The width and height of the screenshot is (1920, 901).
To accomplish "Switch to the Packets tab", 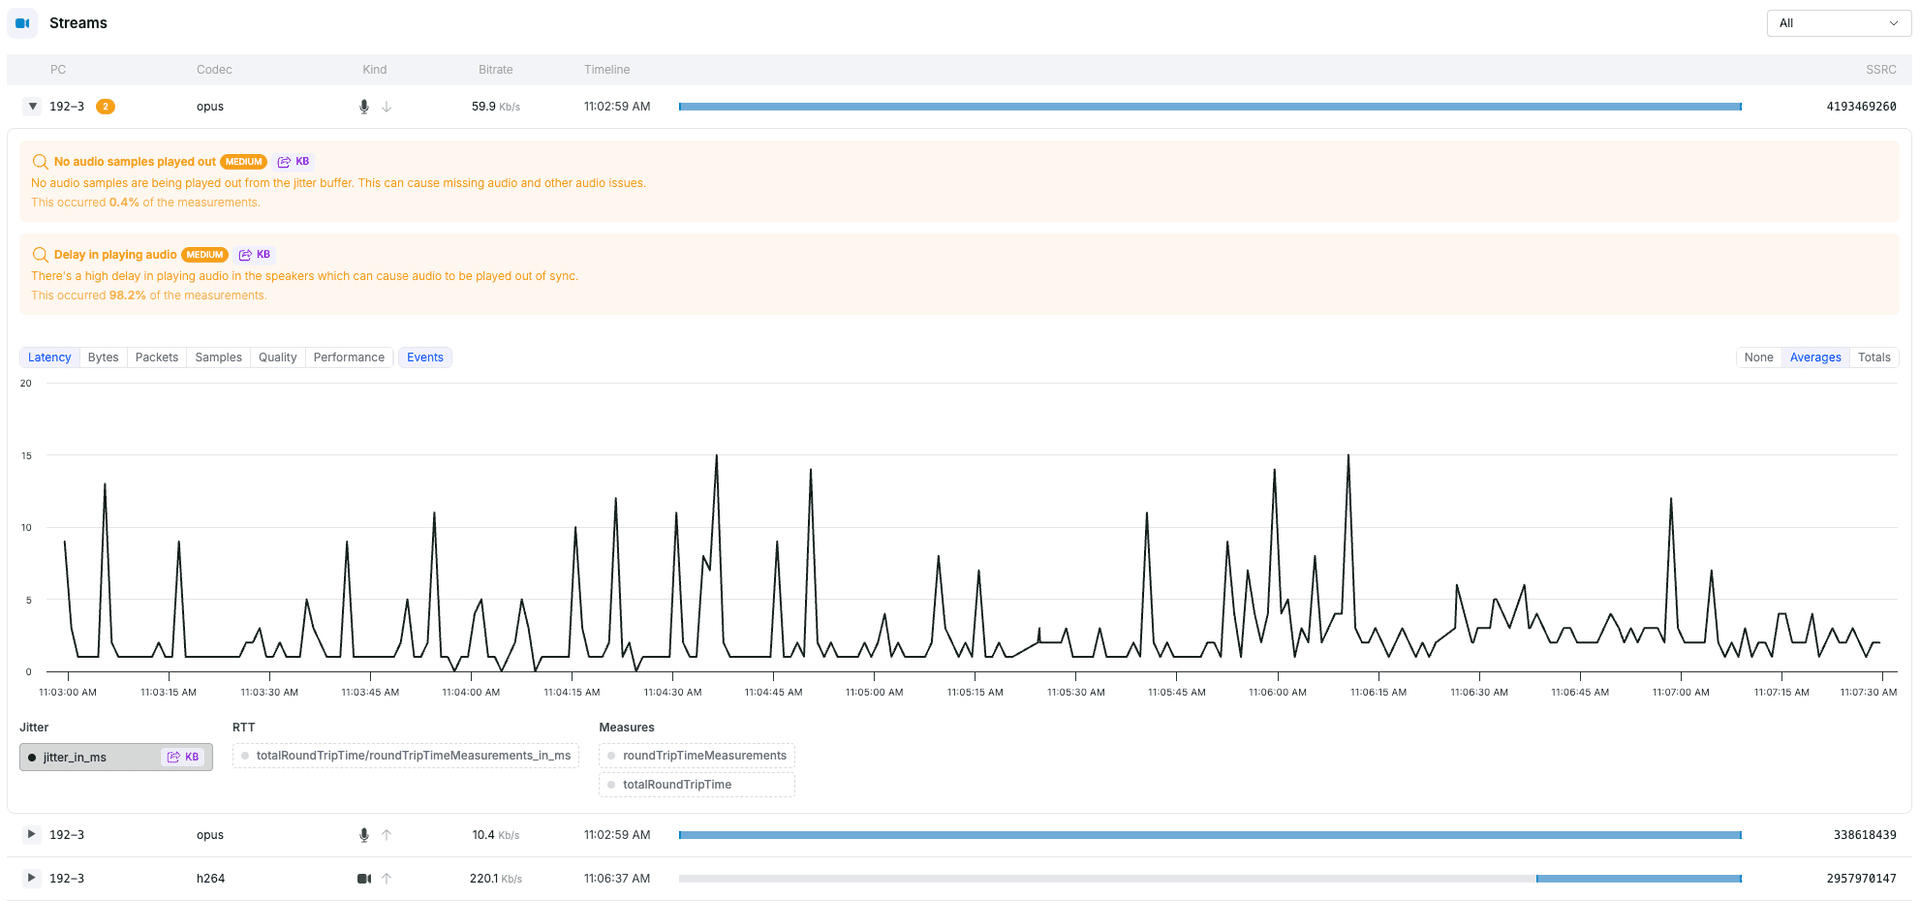I will pos(157,358).
